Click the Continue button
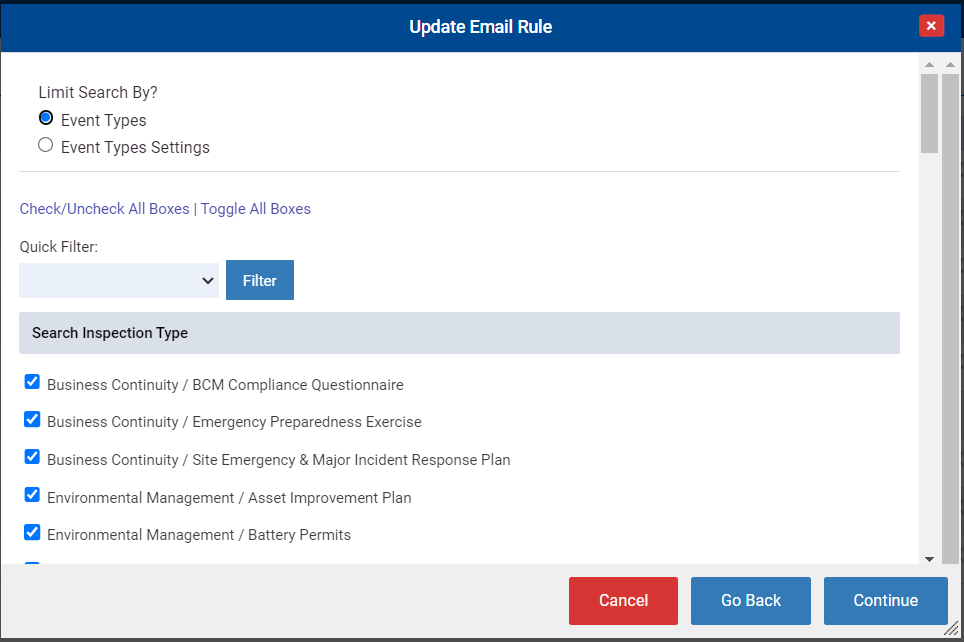The height and width of the screenshot is (642, 964). 885,601
